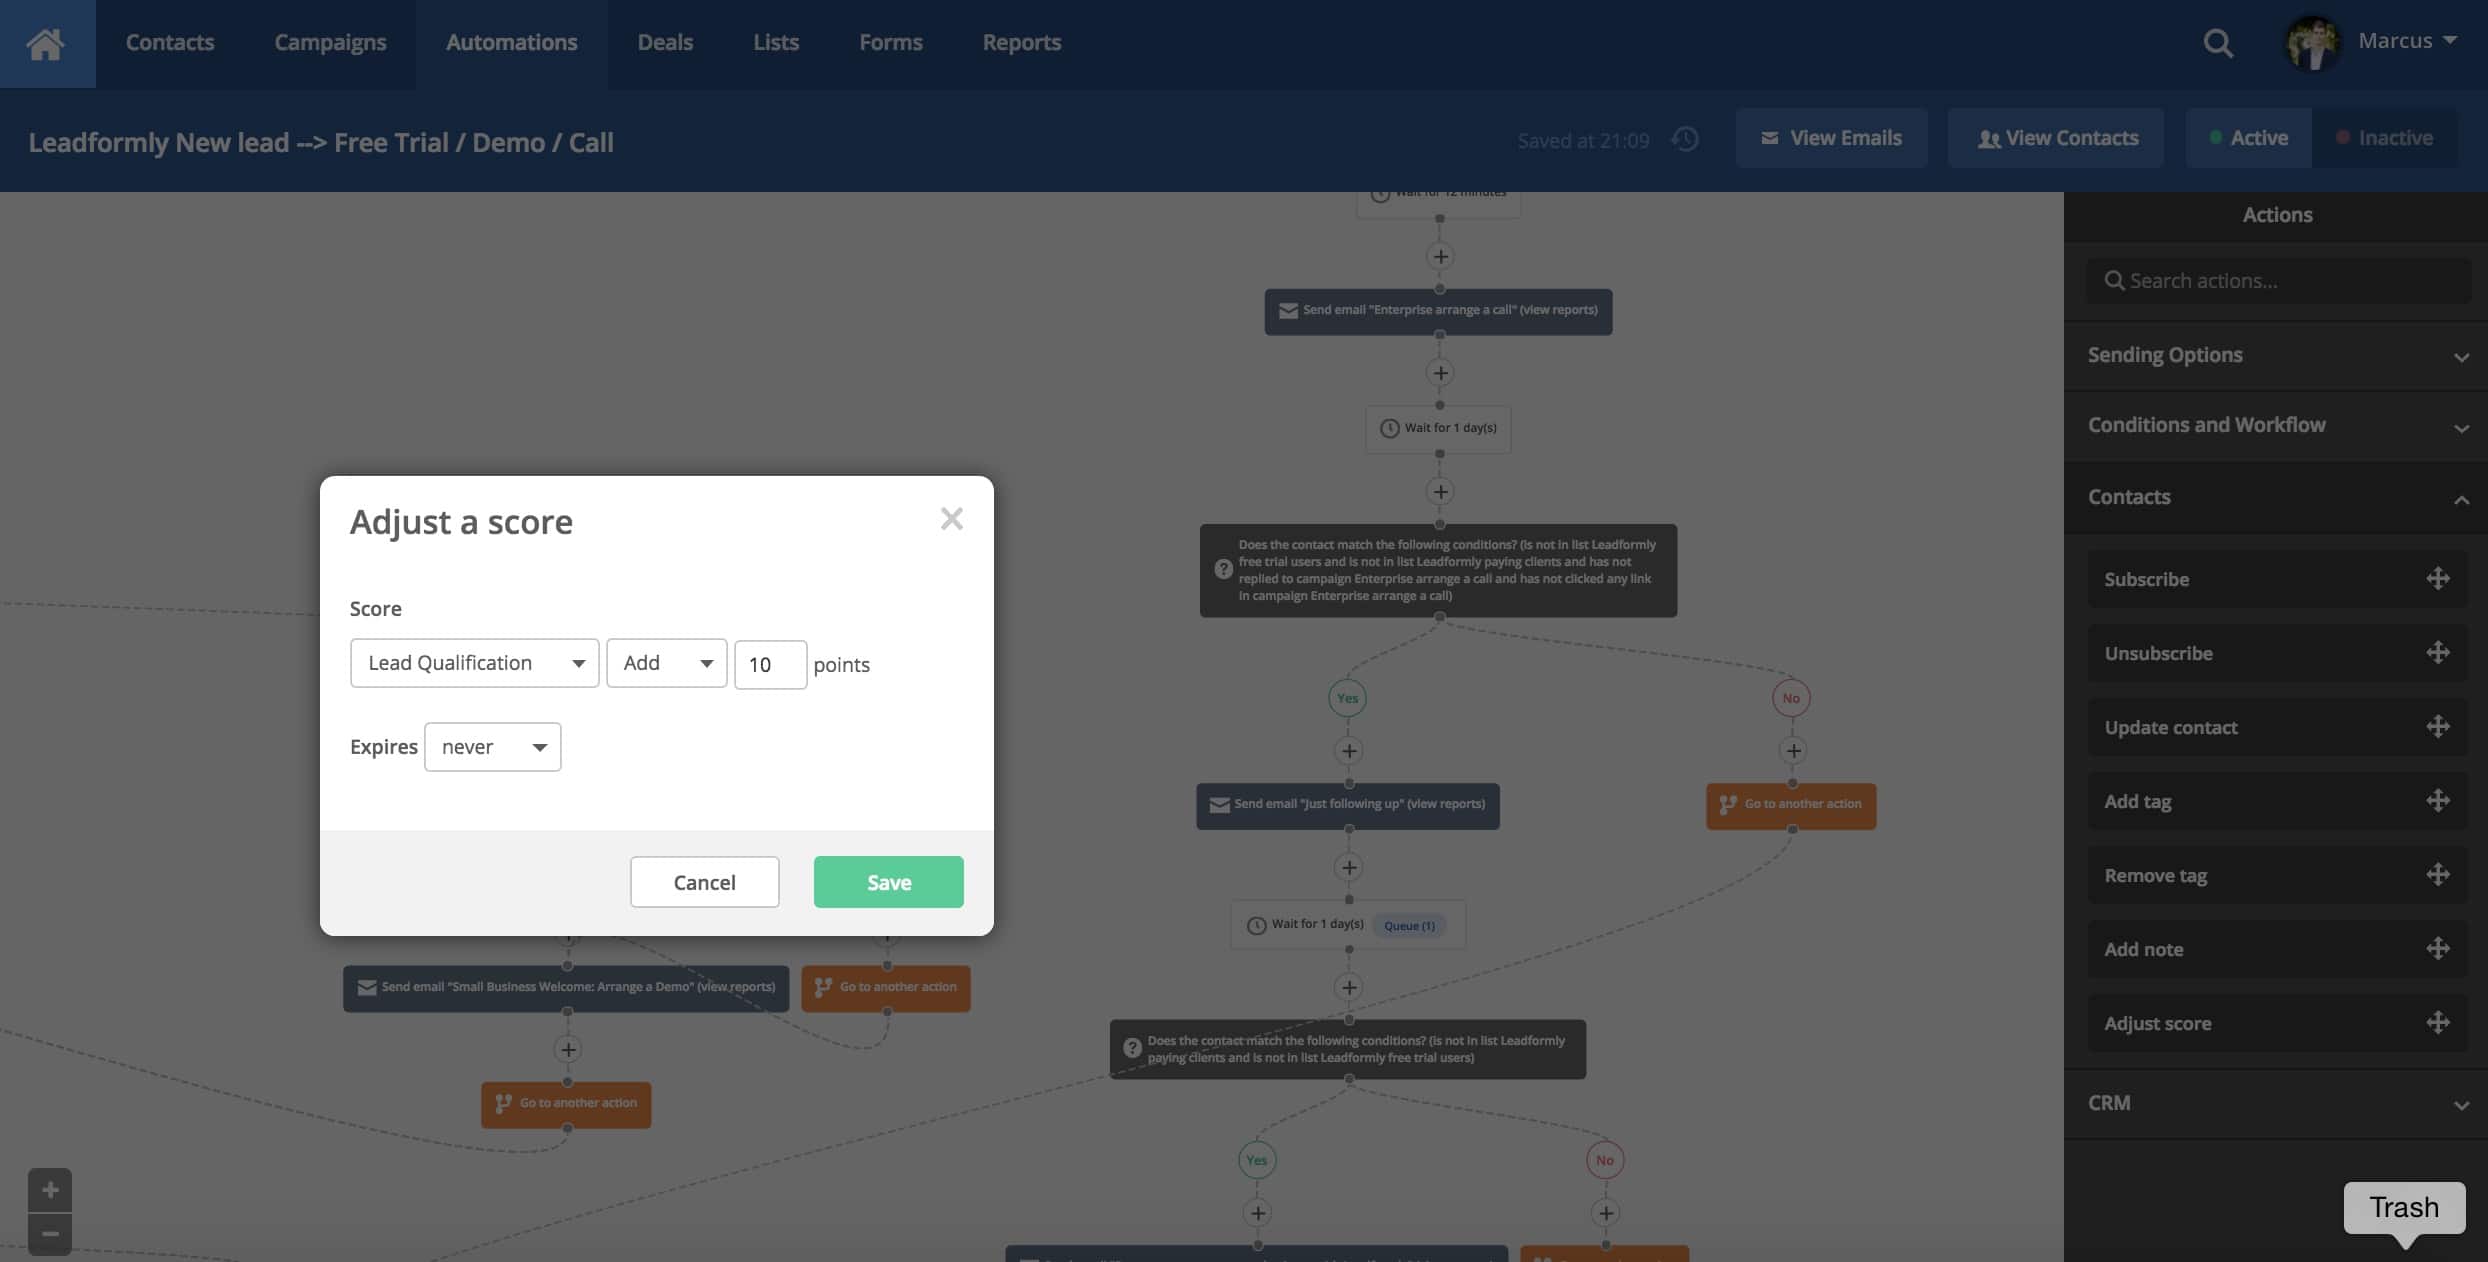
Task: Zoom in on the automation canvas
Action: click(x=50, y=1190)
